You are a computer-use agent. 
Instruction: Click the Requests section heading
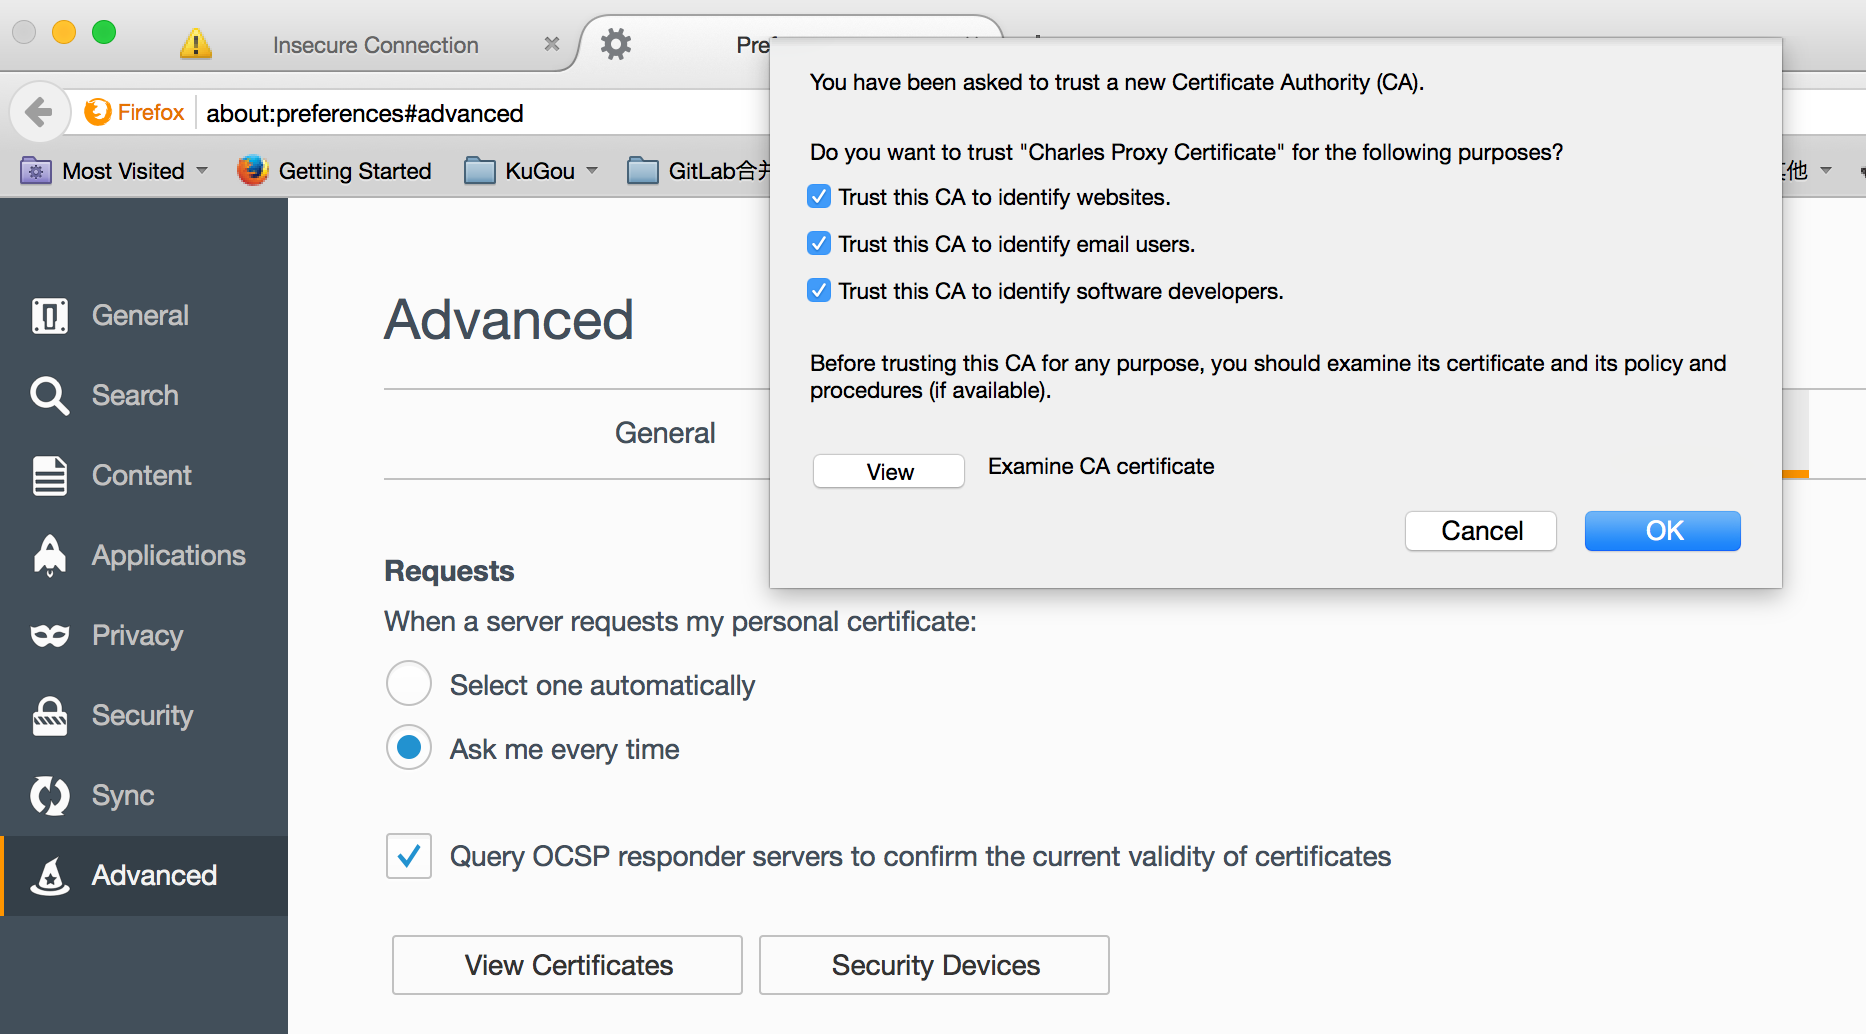coord(449,571)
